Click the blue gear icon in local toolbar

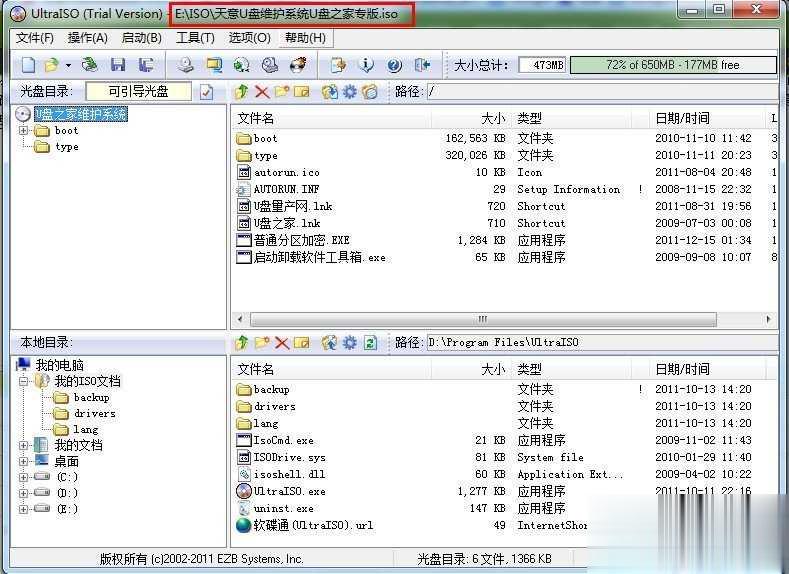click(x=350, y=343)
